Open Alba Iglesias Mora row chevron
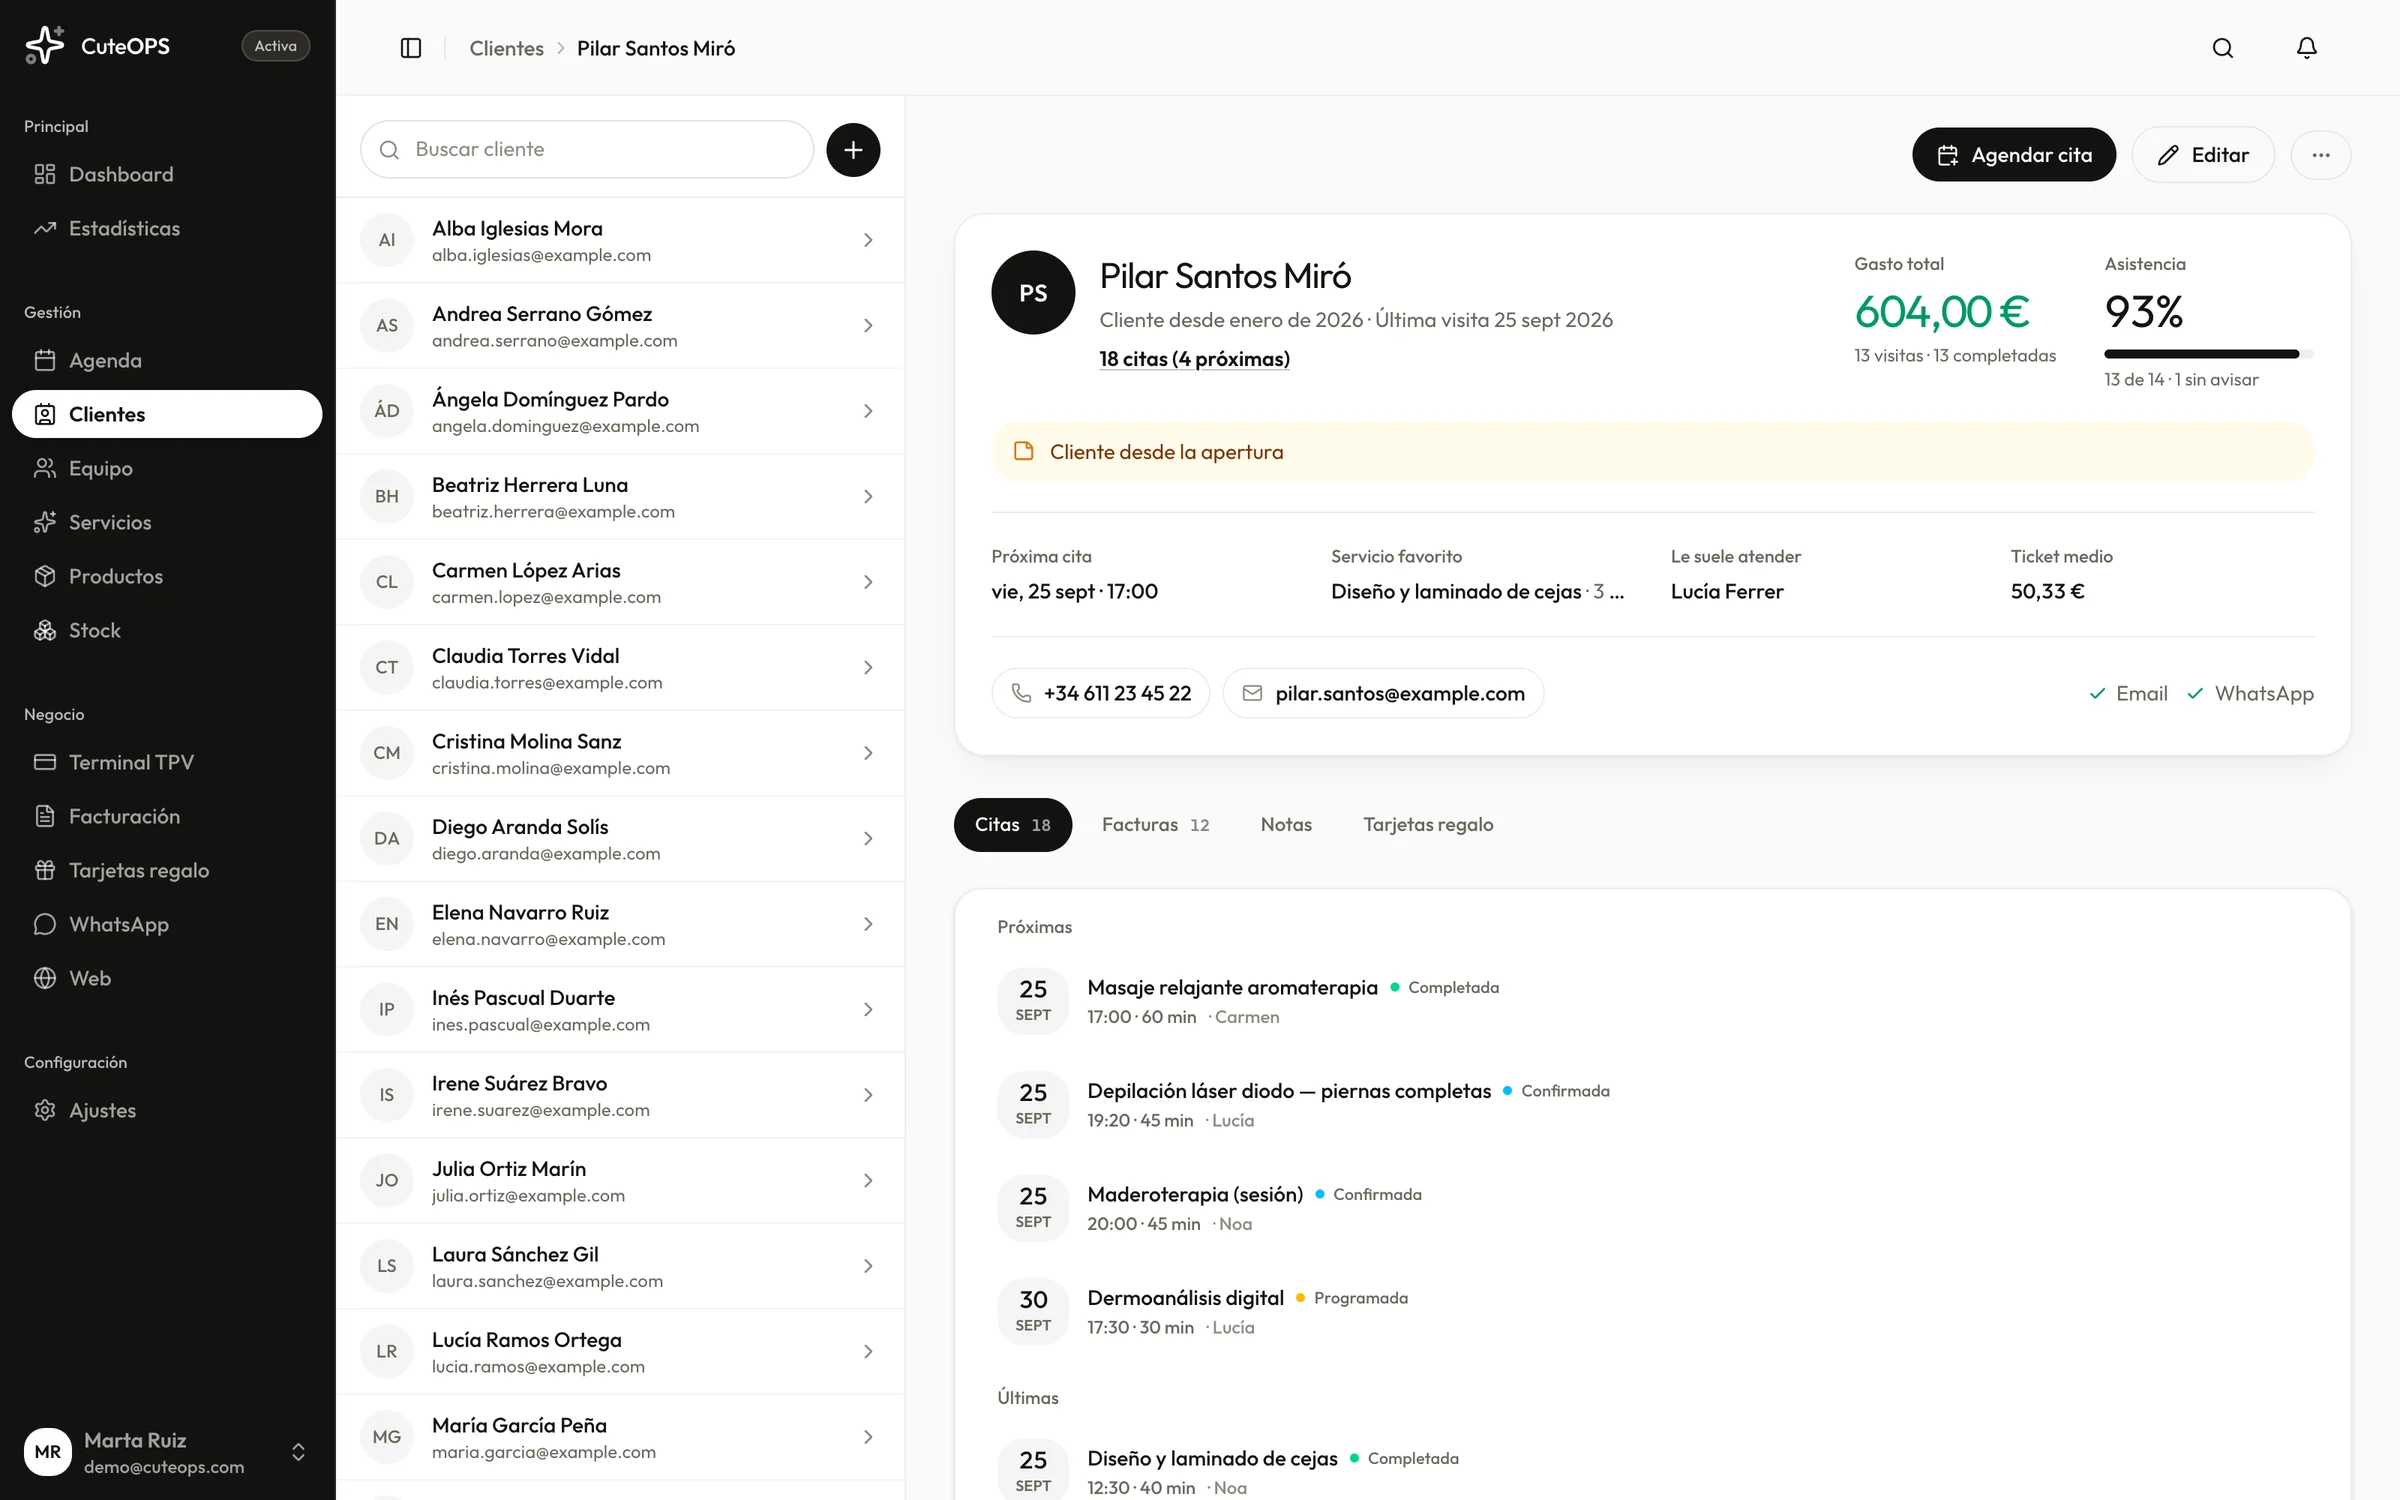Screen dimensions: 2400x1500 coord(868,240)
